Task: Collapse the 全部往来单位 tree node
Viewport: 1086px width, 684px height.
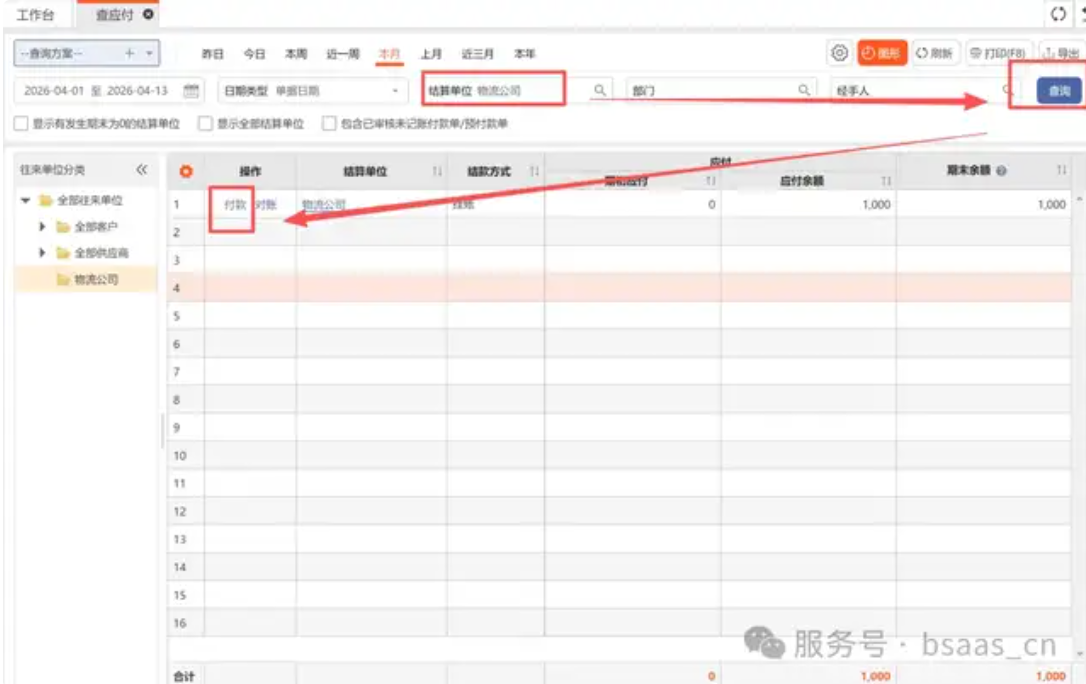Action: point(26,200)
